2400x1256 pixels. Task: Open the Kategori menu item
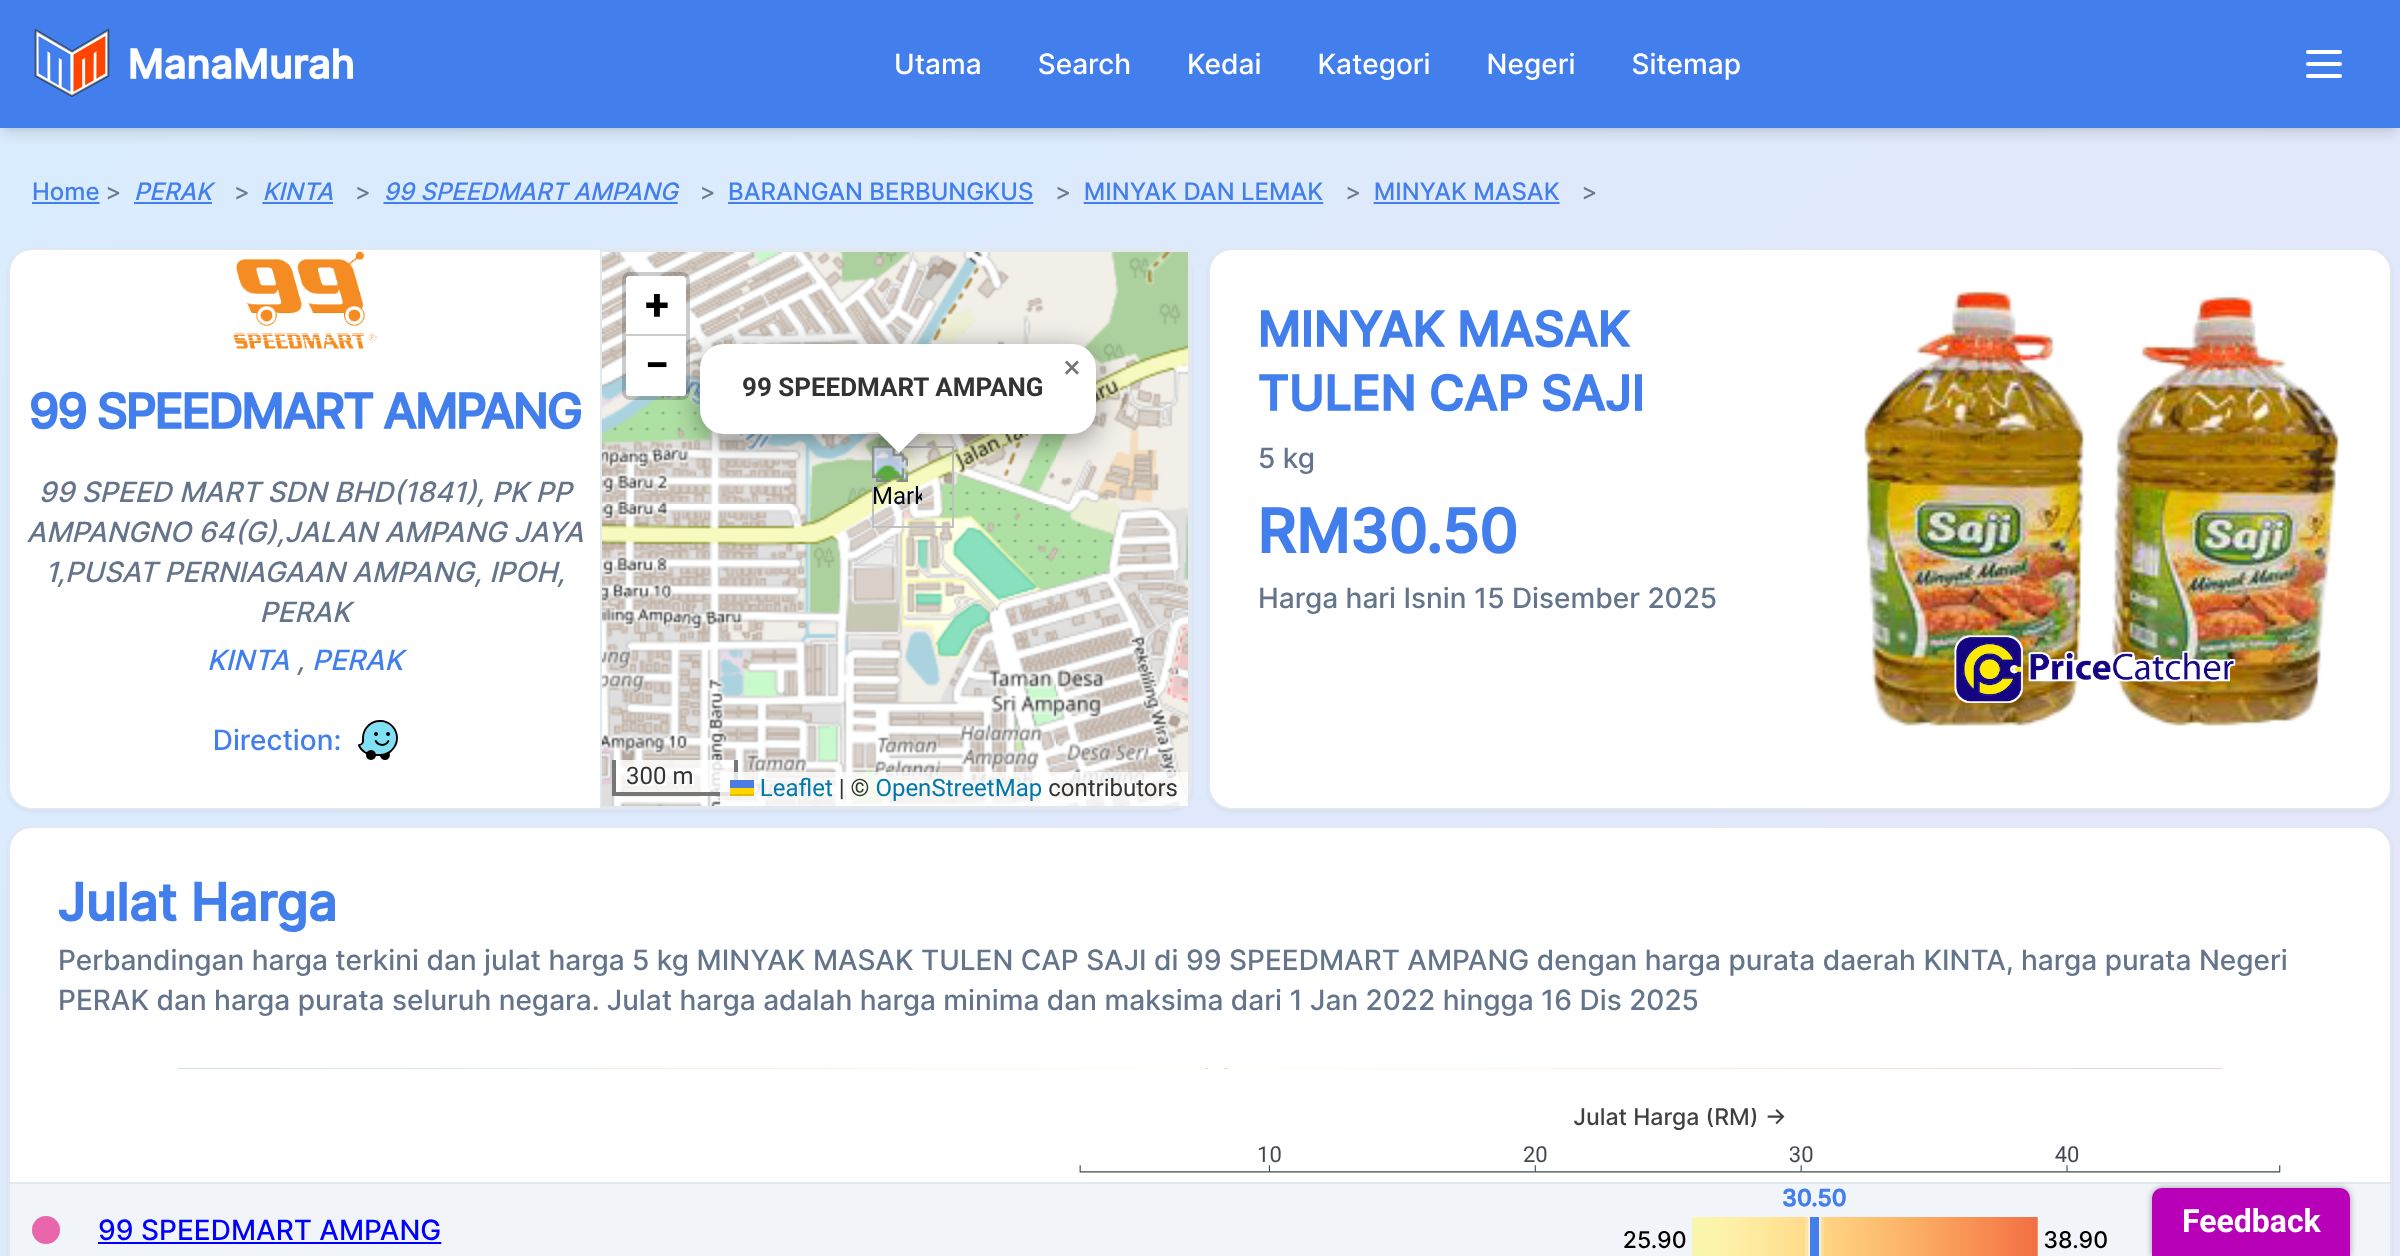[x=1373, y=64]
